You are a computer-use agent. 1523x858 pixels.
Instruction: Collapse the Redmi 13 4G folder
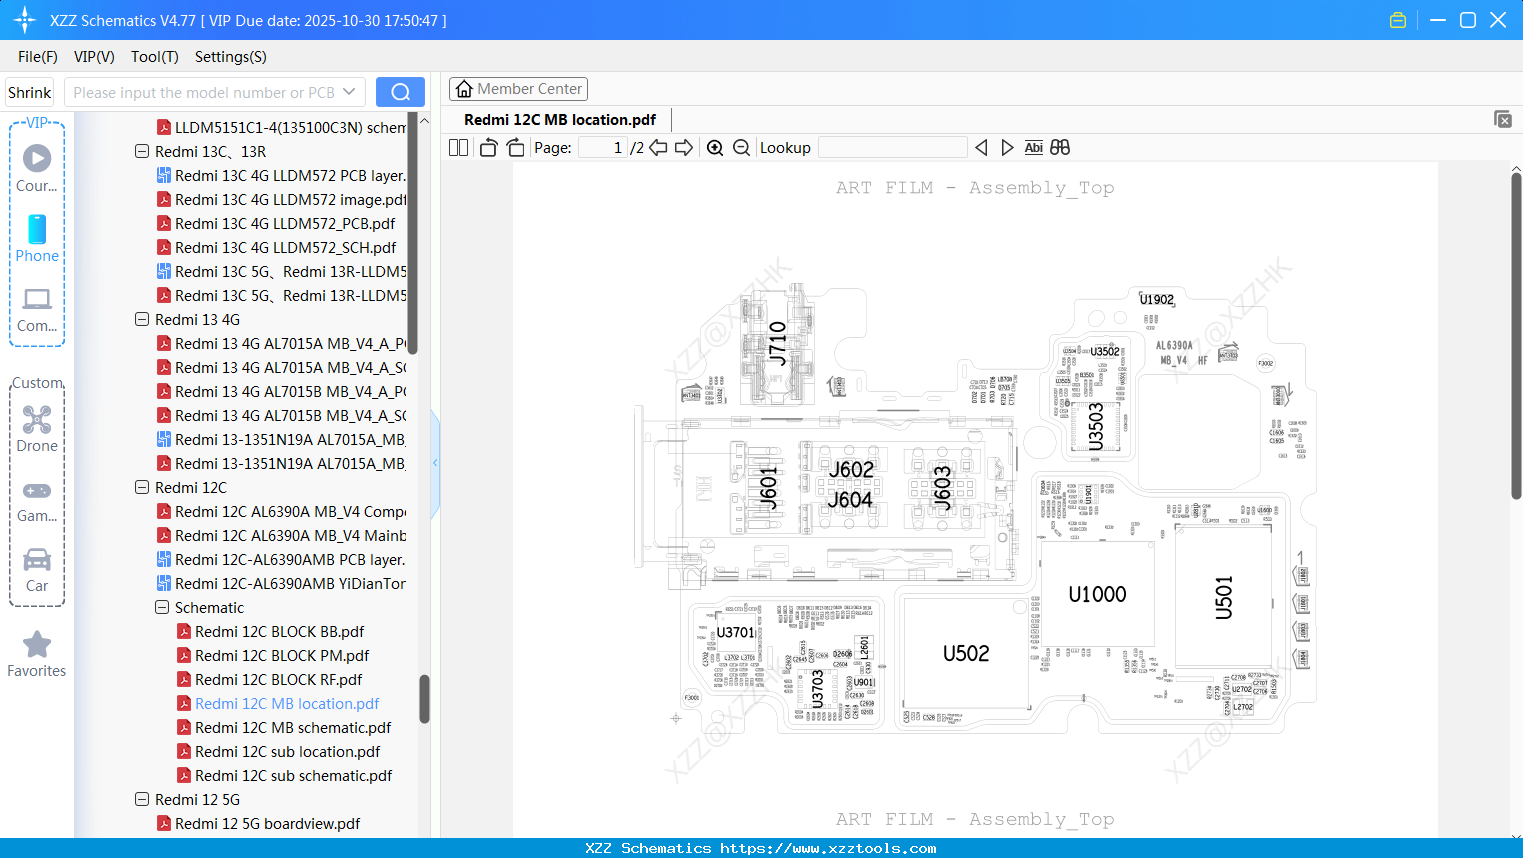[142, 320]
